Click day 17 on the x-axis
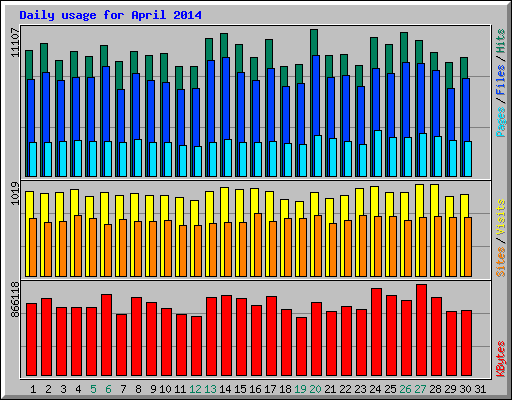The height and width of the screenshot is (400, 512). click(270, 389)
